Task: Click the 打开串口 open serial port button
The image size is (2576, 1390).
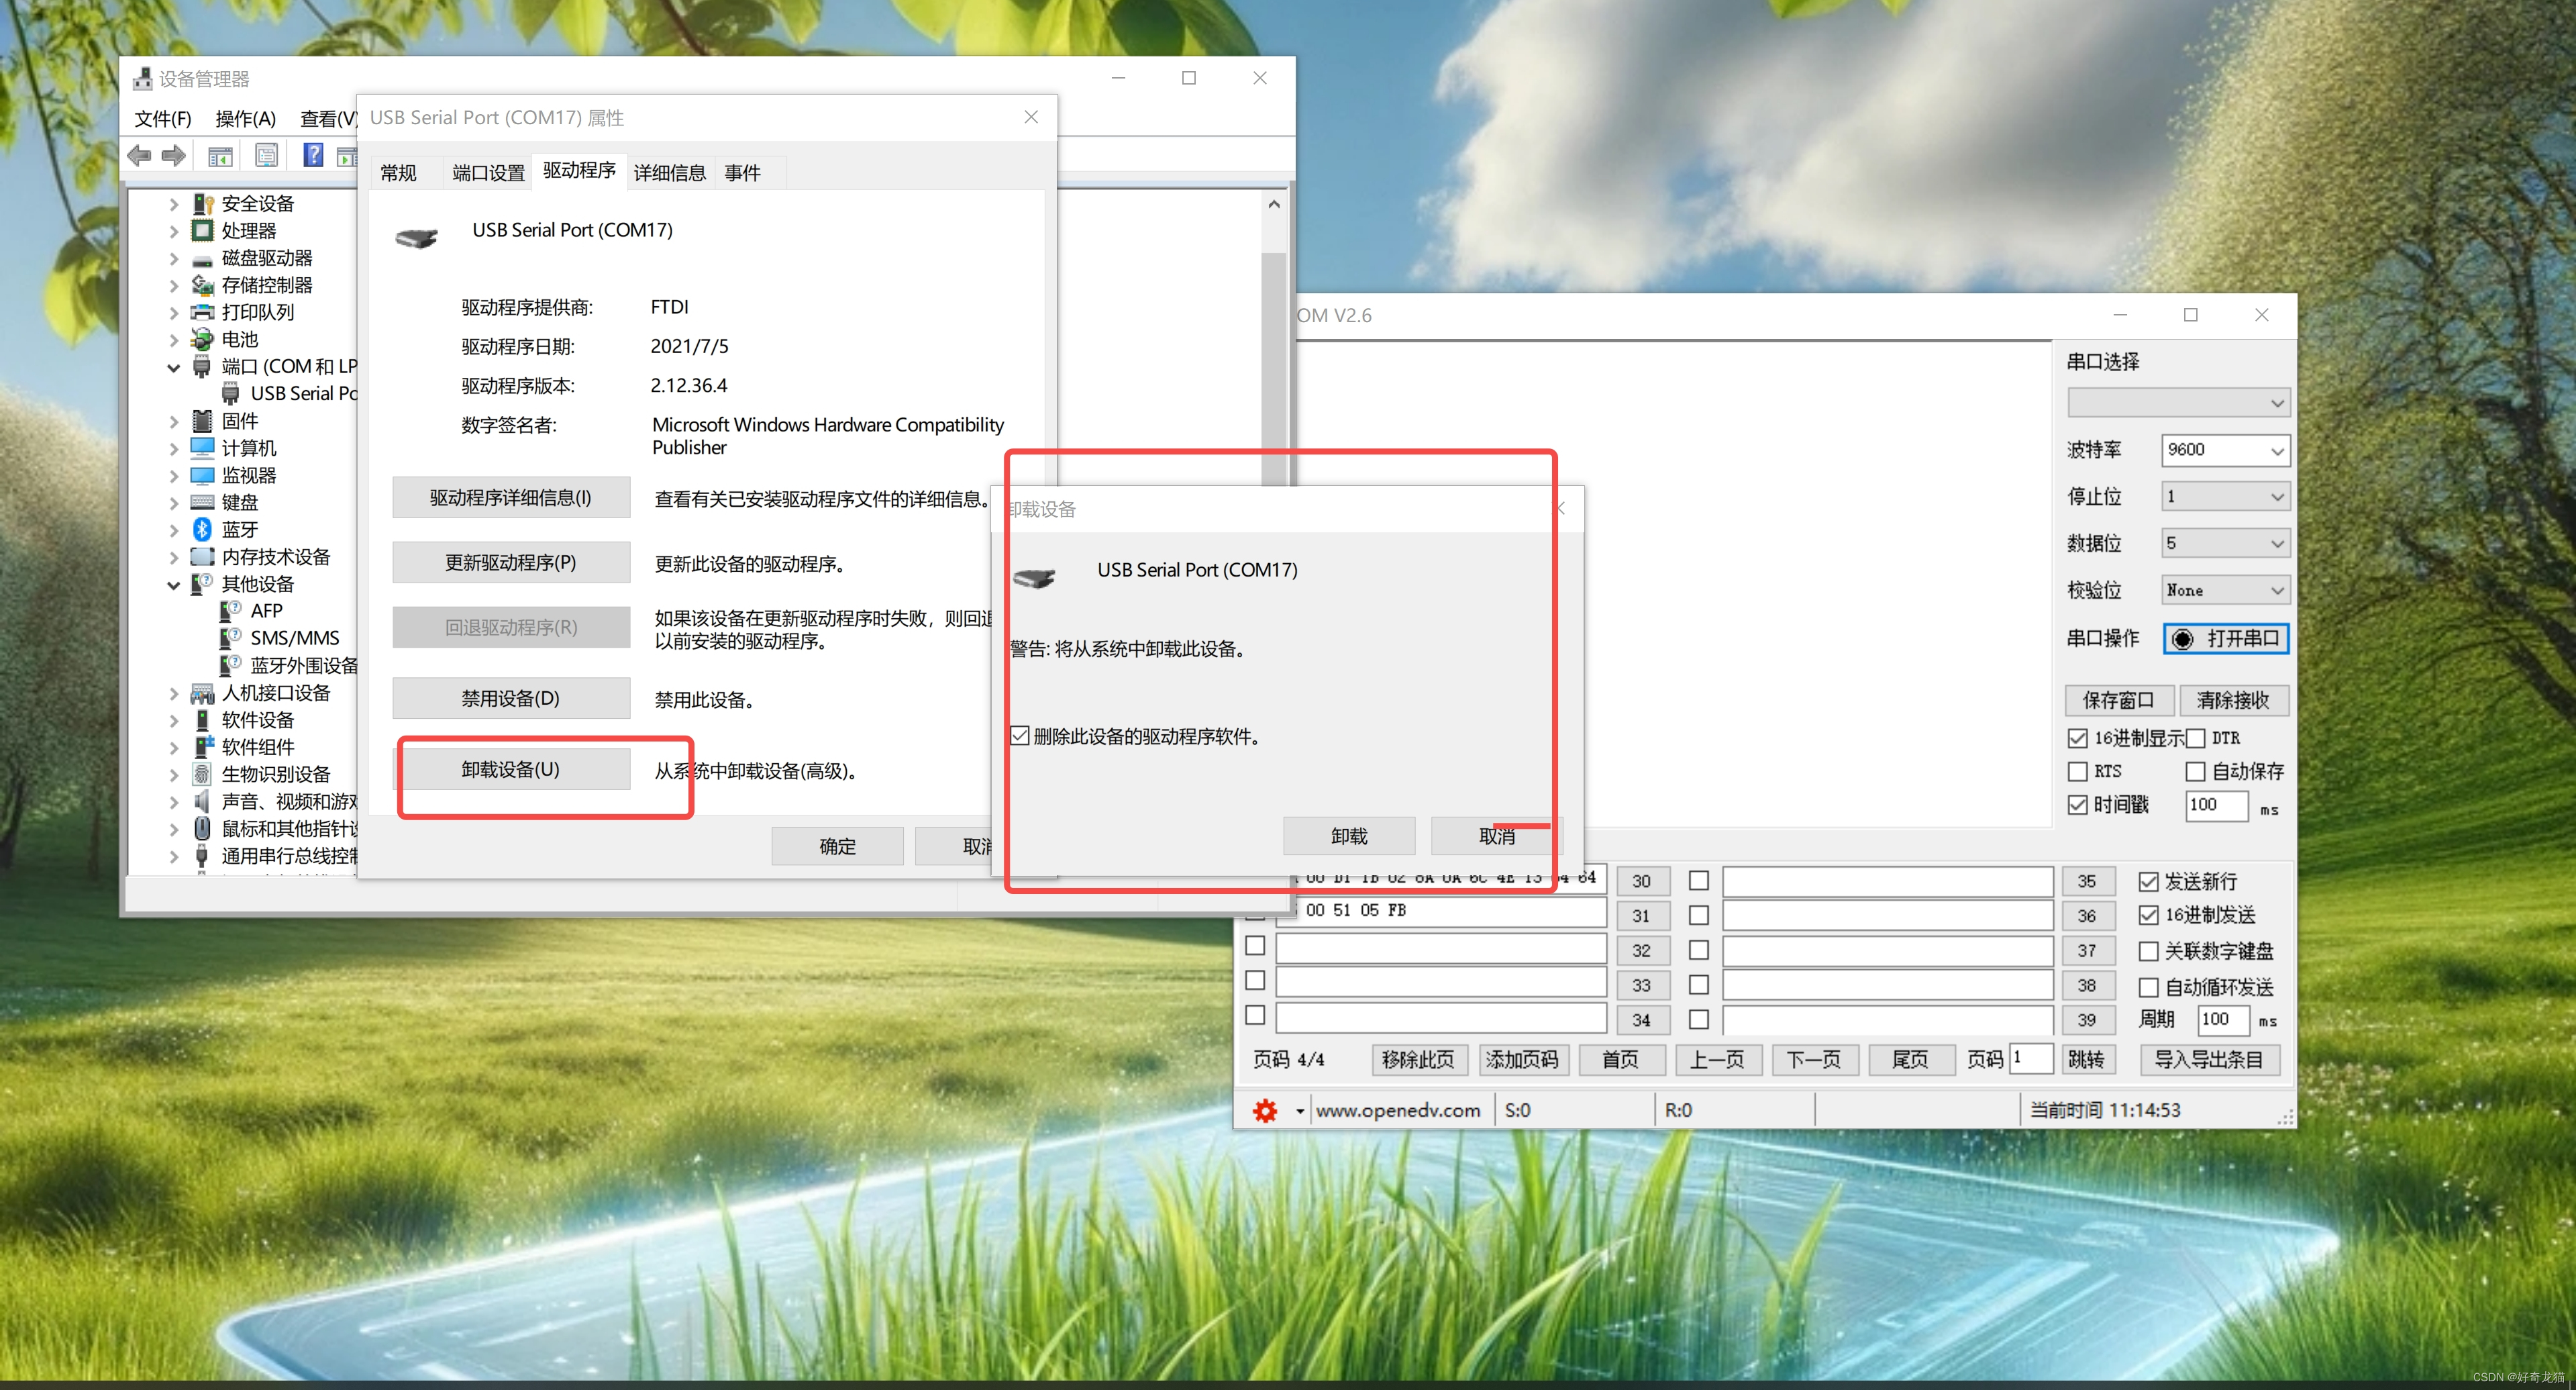Action: (2226, 638)
